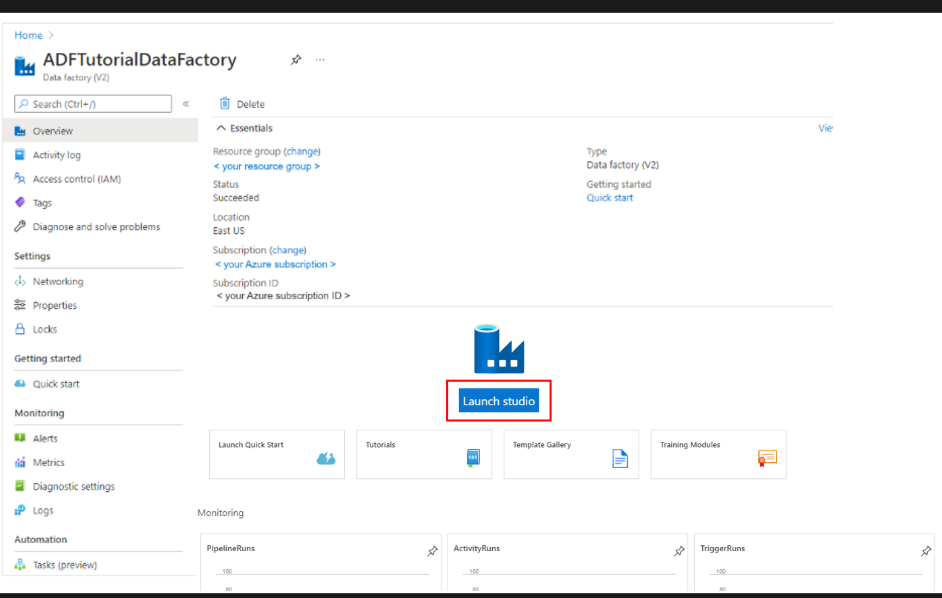Screen dimensions: 942x598
Task: Open the Launch Quick Start tile
Action: (x=276, y=454)
